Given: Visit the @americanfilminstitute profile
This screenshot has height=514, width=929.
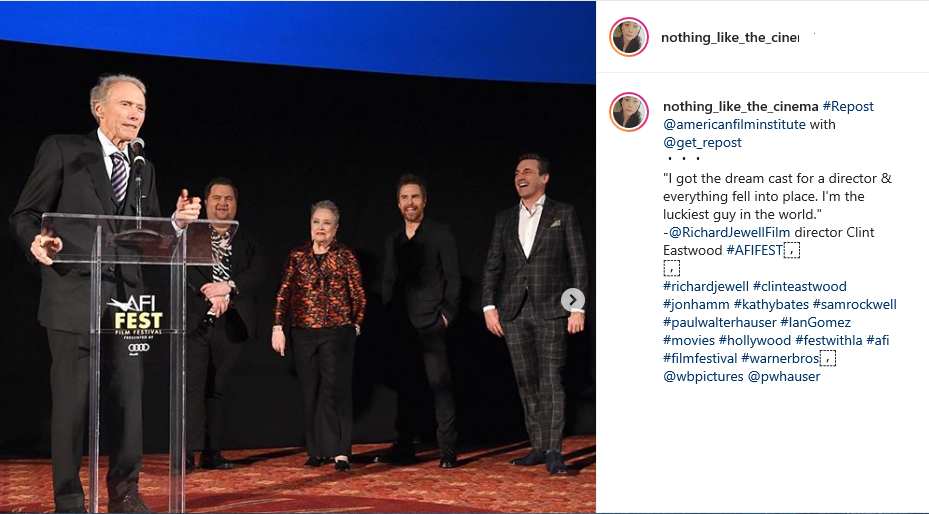Looking at the screenshot, I should coord(734,124).
